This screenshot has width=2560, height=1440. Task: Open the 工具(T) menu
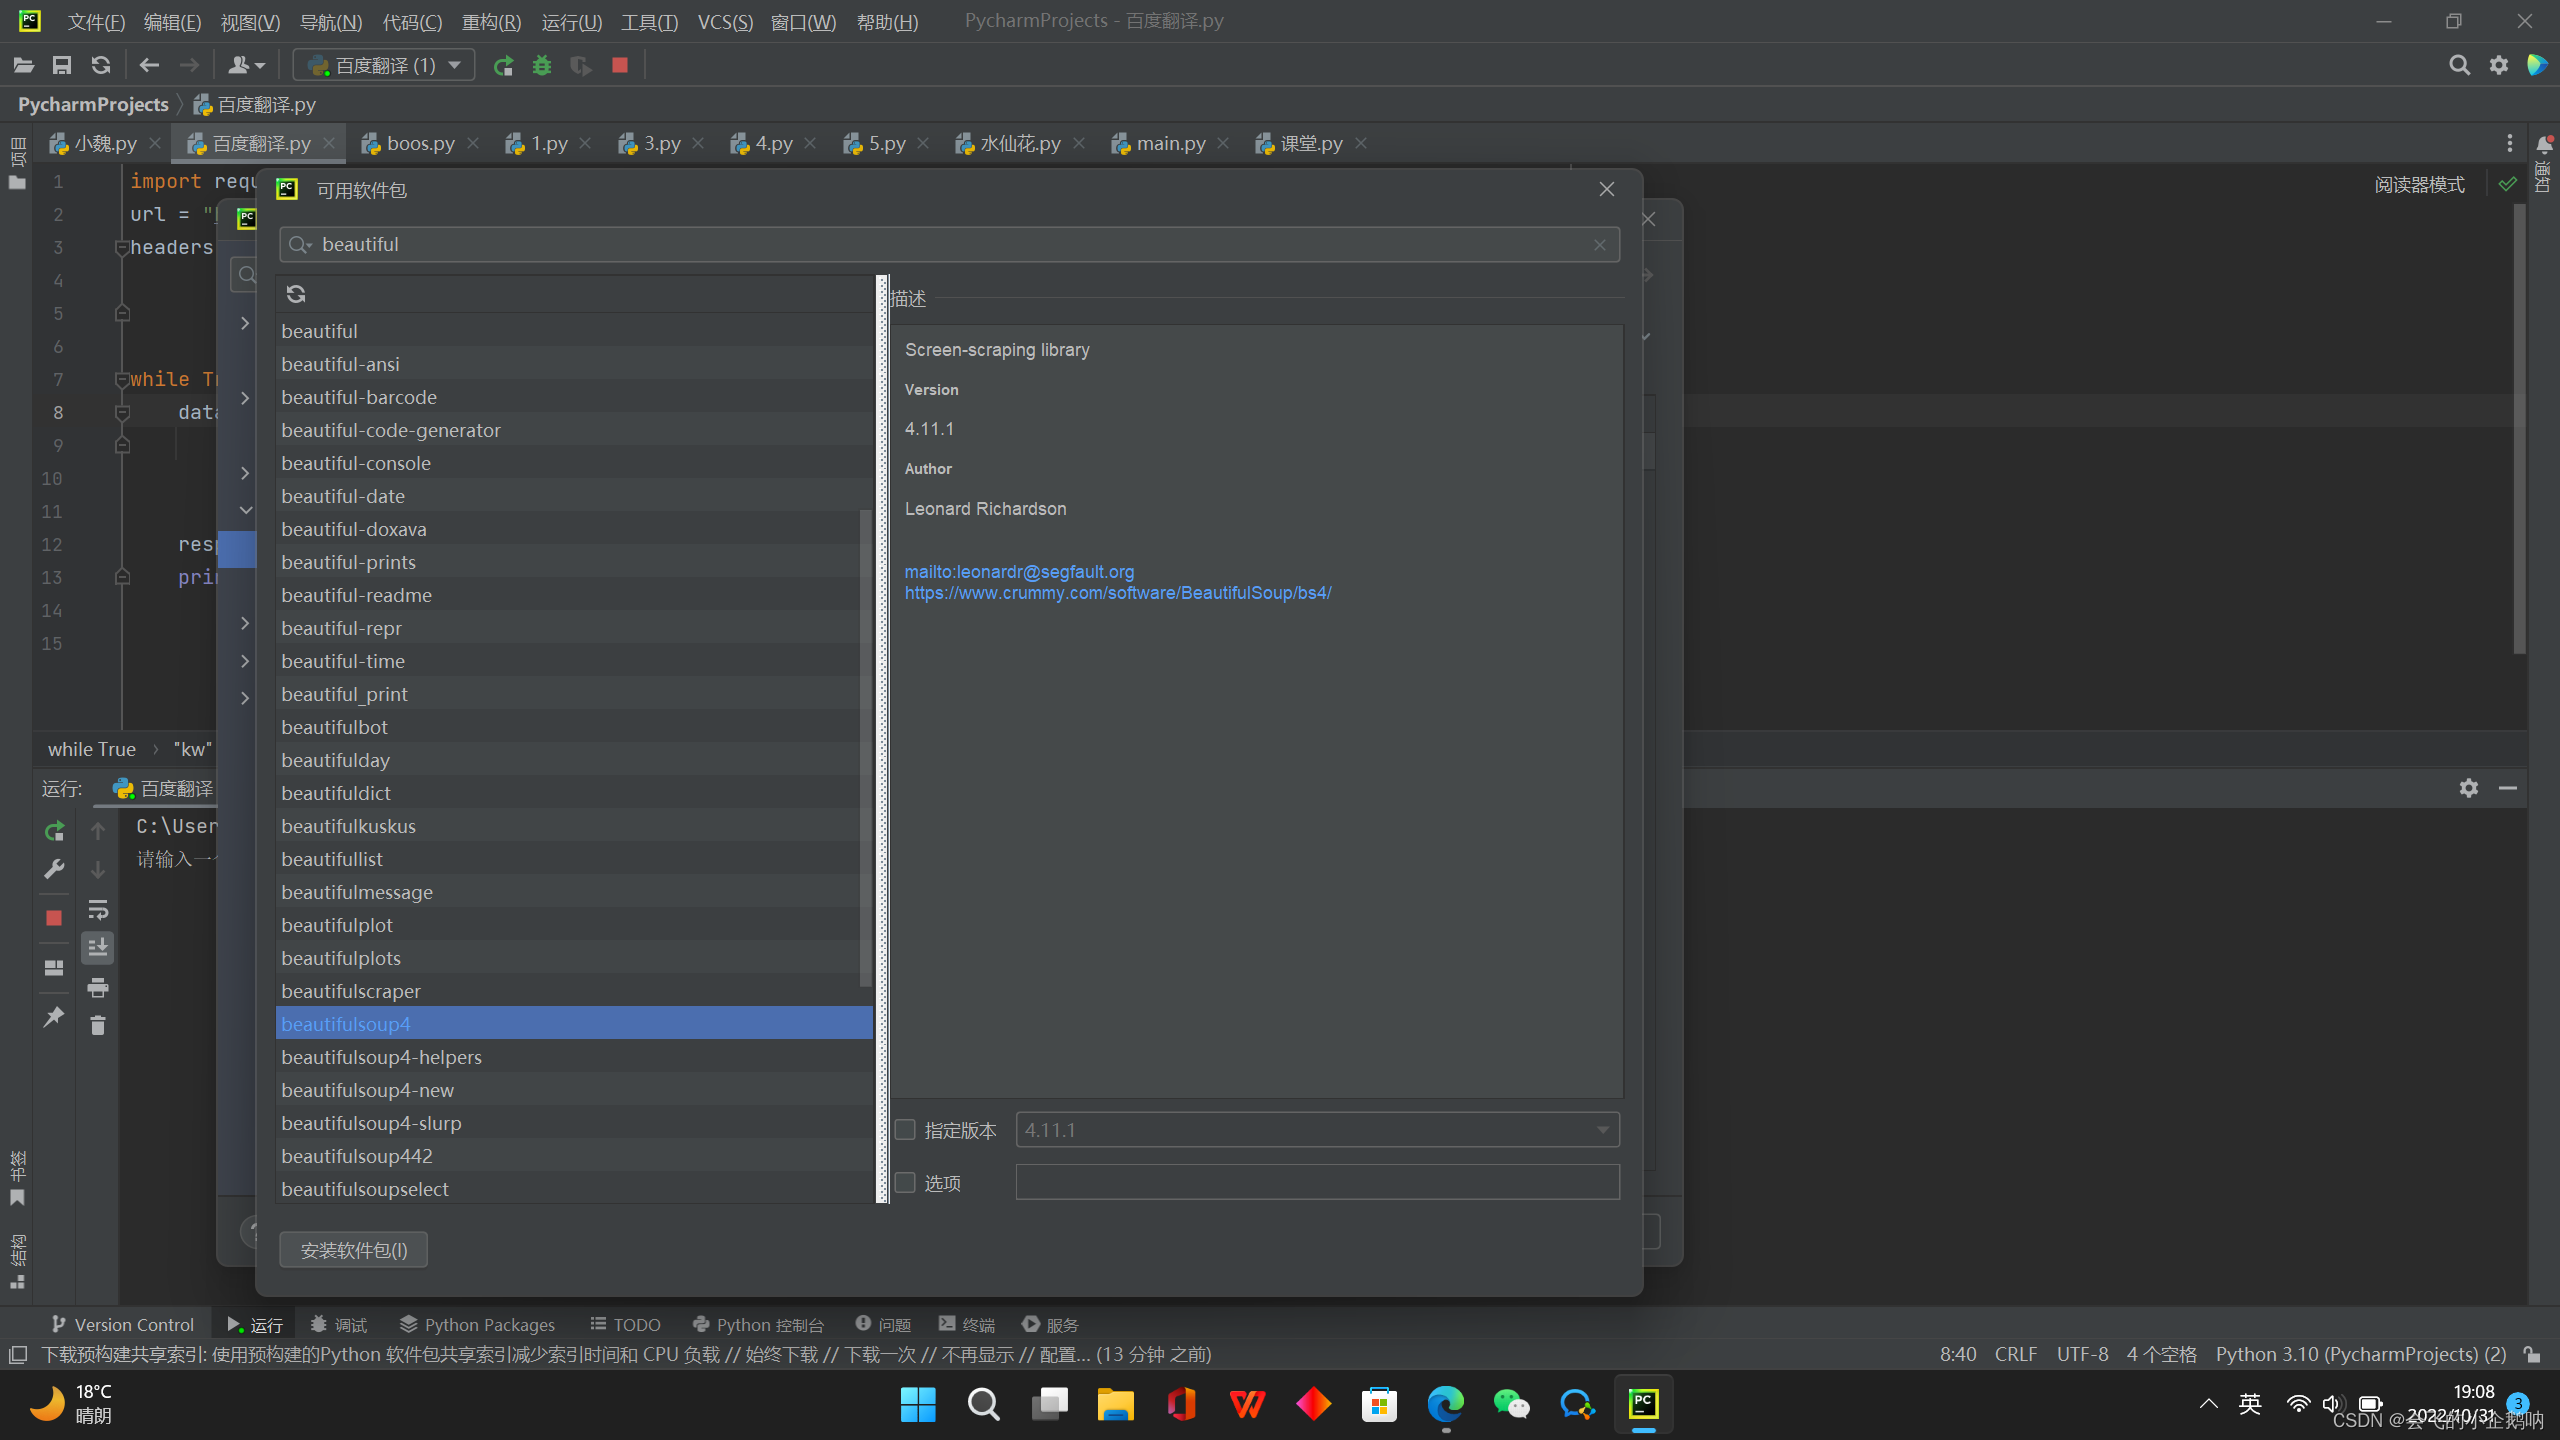point(649,21)
